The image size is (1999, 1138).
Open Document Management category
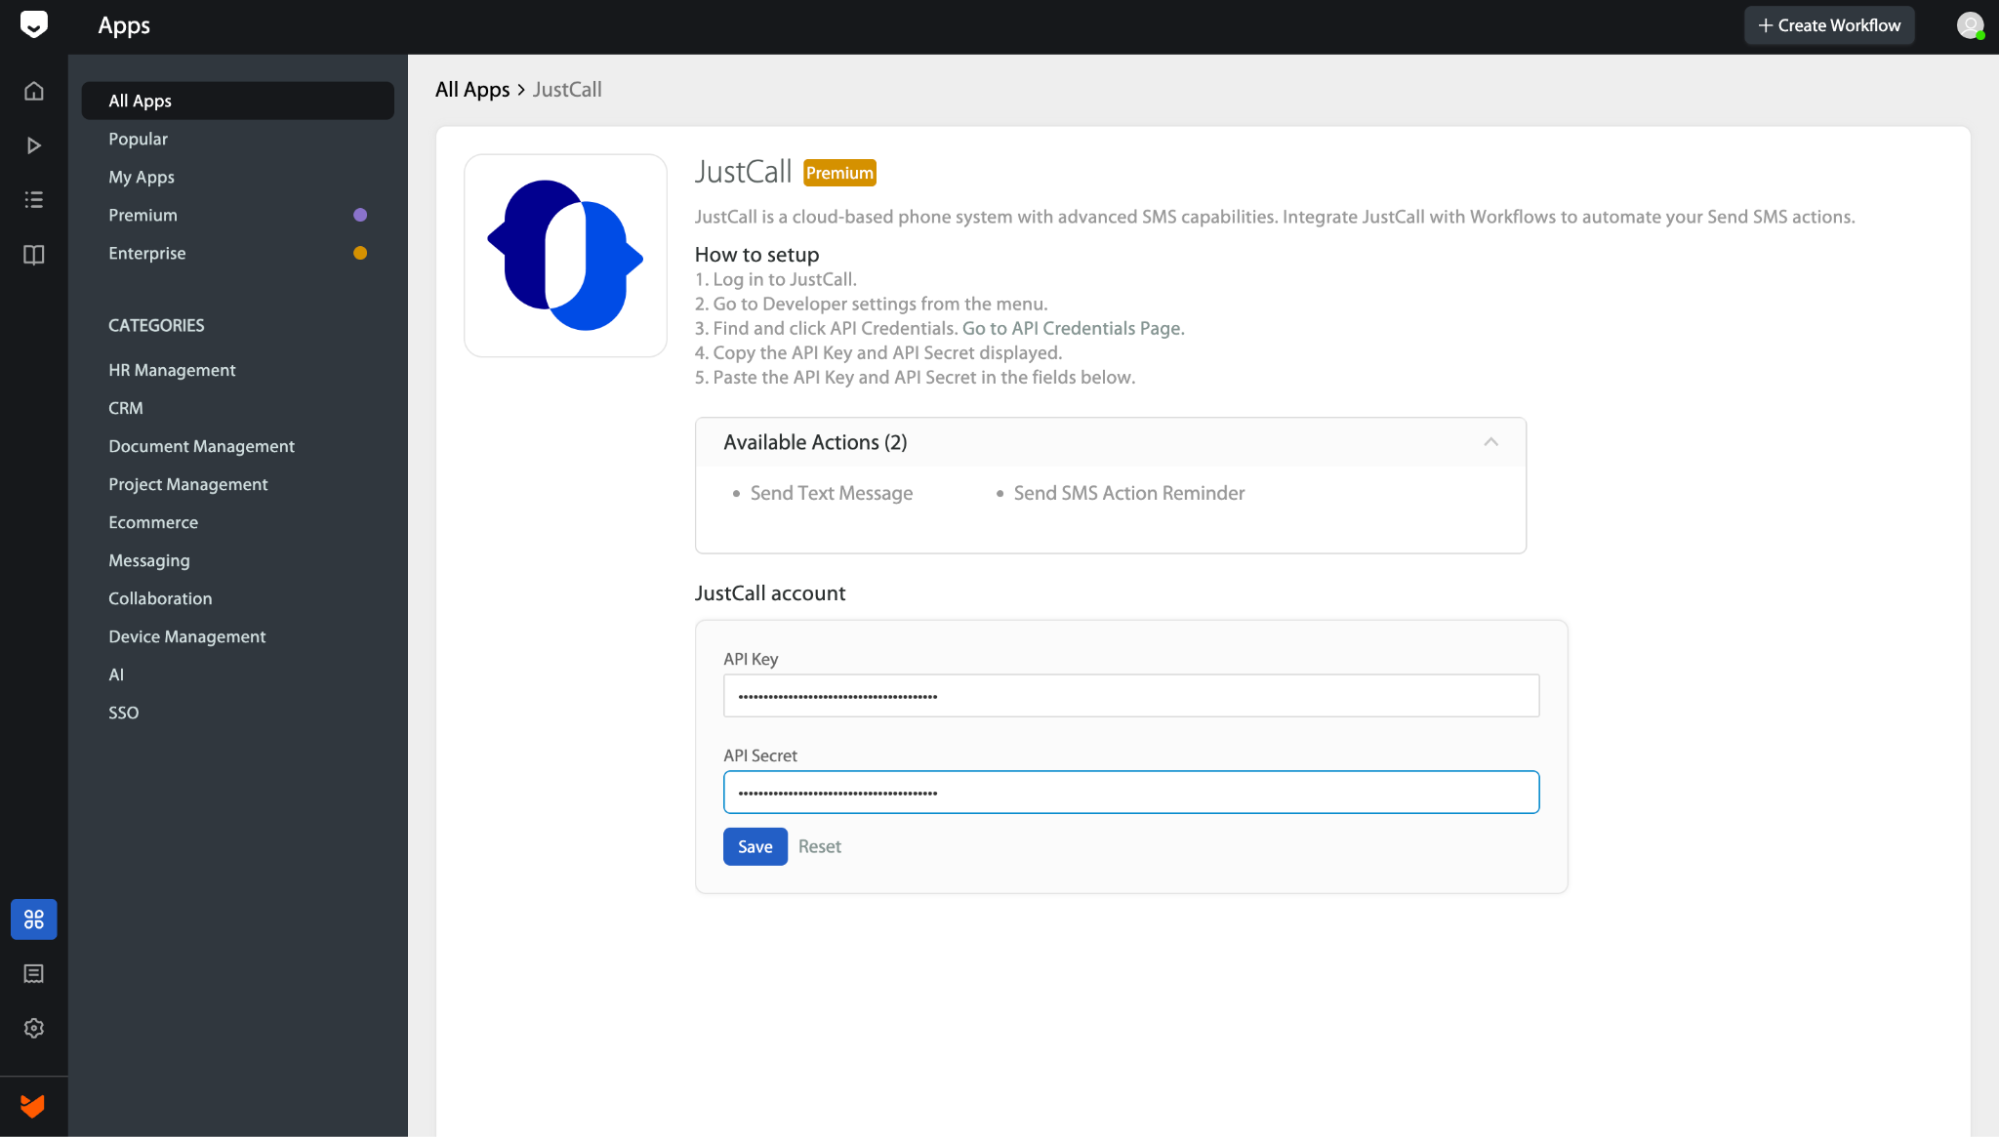coord(201,446)
